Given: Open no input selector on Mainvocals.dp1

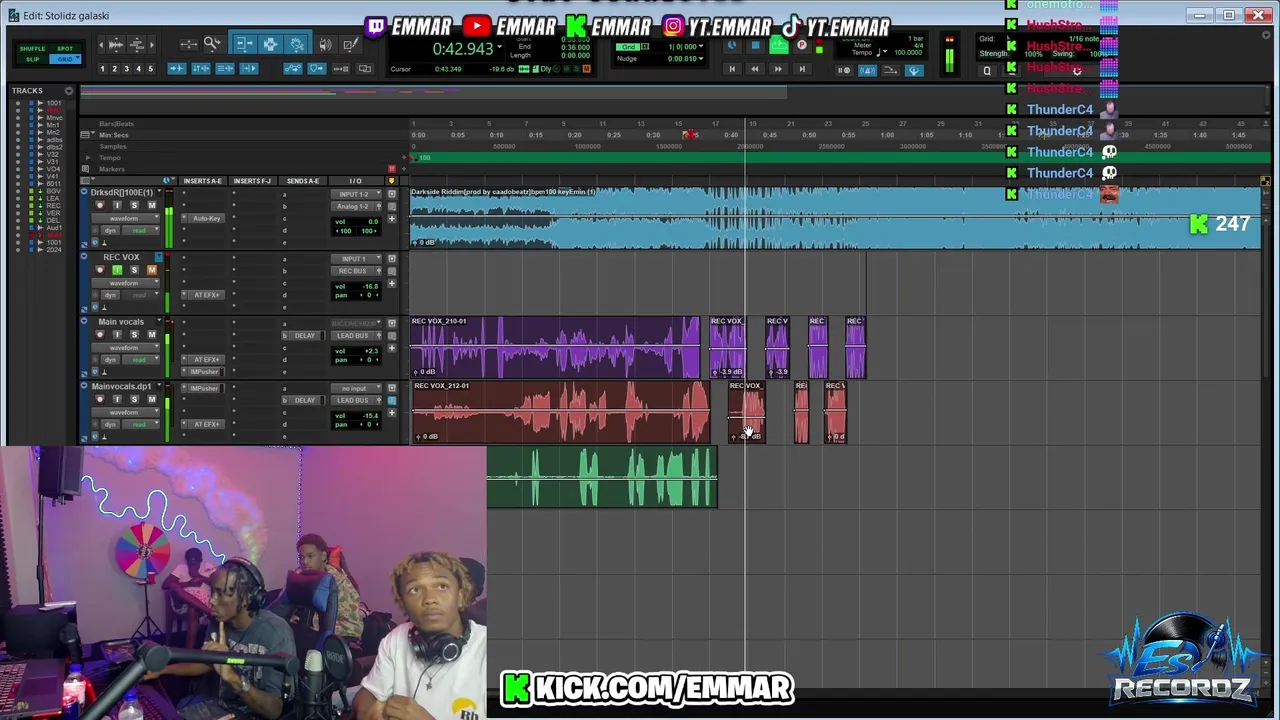Looking at the screenshot, I should (x=354, y=388).
